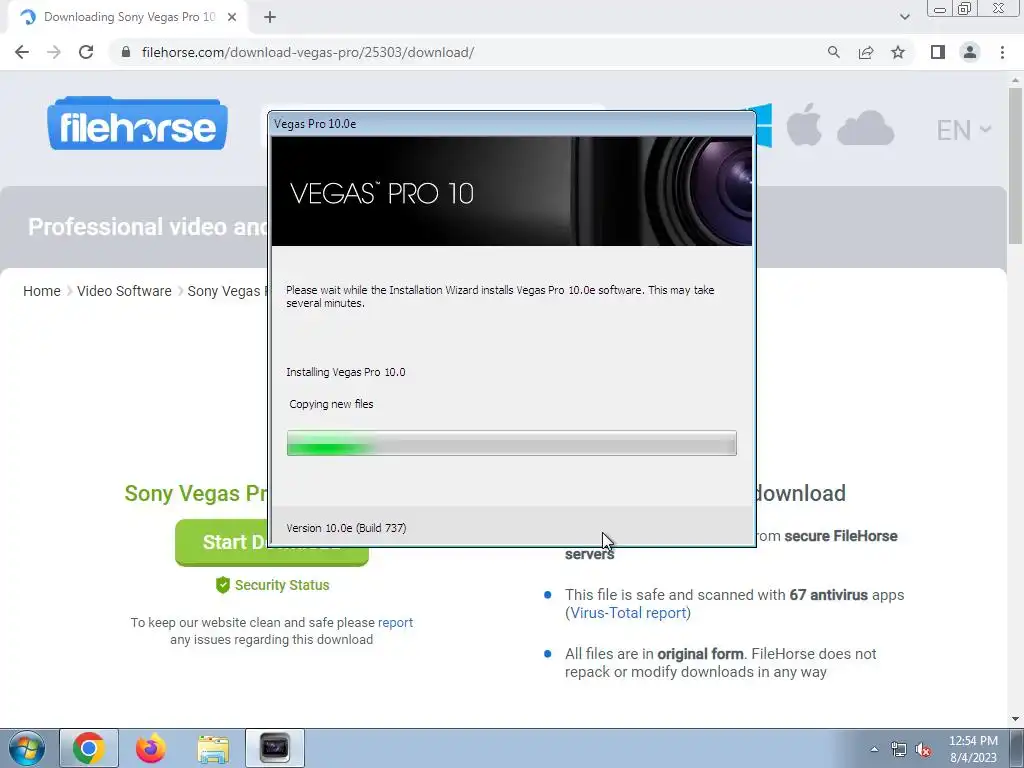Reload the FileHorse page
The image size is (1024, 768).
coord(86,52)
